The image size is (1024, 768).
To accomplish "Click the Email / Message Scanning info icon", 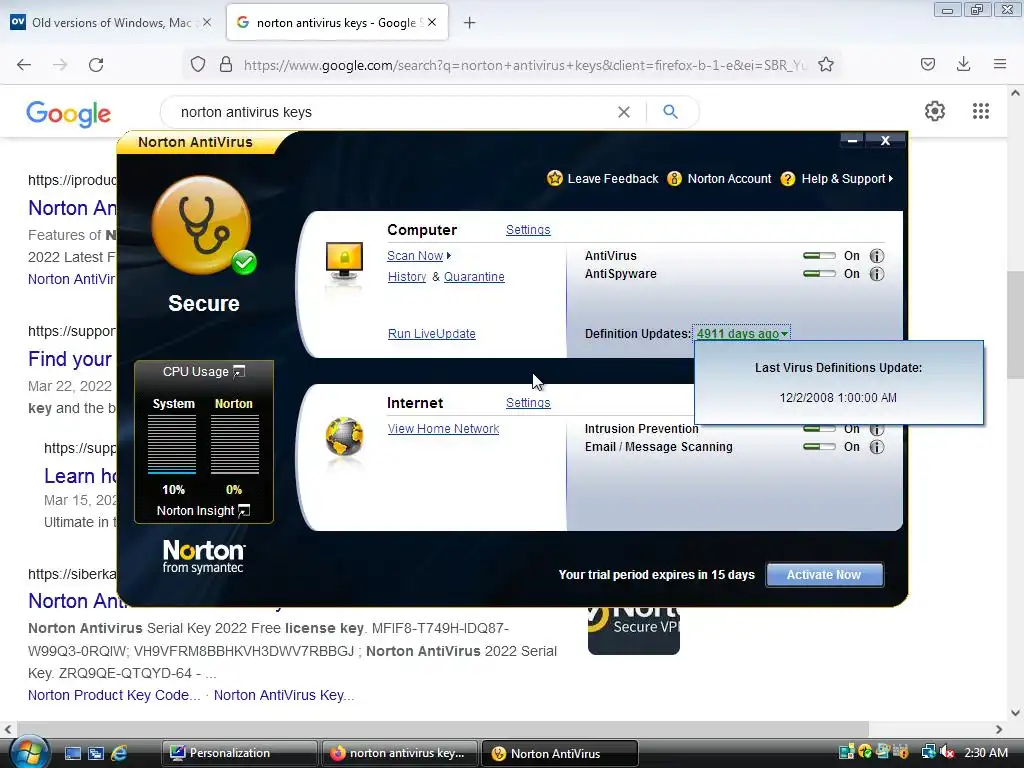I will click(x=876, y=447).
